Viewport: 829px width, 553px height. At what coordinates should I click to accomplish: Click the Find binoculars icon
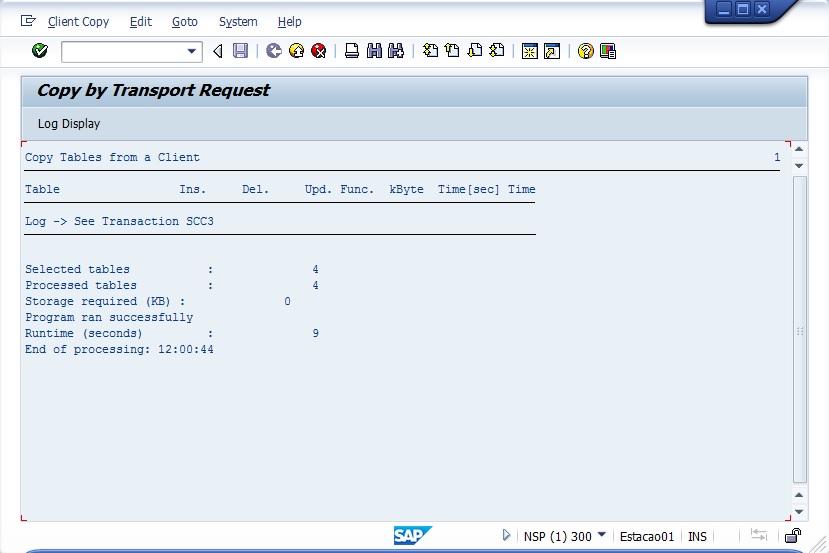click(x=374, y=51)
